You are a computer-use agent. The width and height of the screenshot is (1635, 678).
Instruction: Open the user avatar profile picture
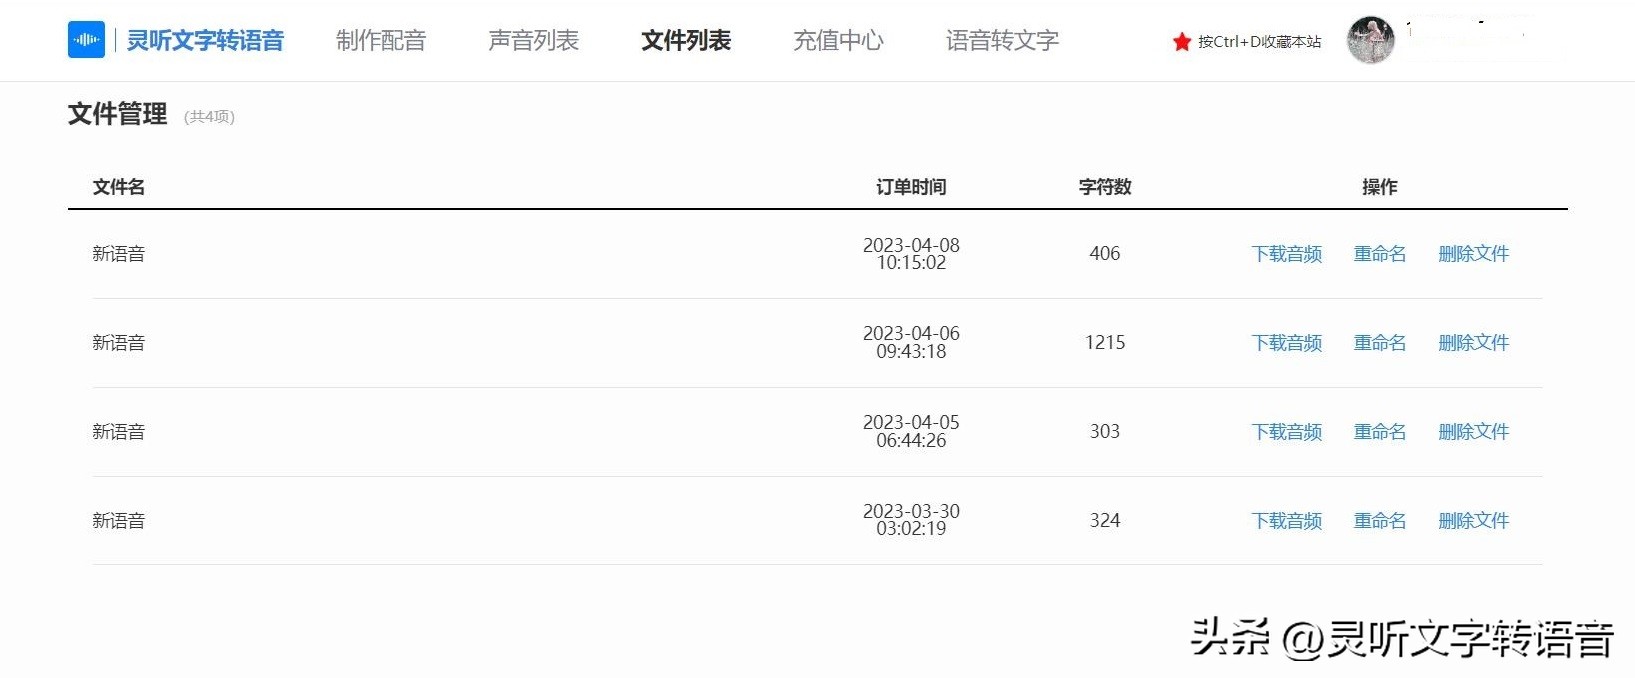coord(1371,40)
